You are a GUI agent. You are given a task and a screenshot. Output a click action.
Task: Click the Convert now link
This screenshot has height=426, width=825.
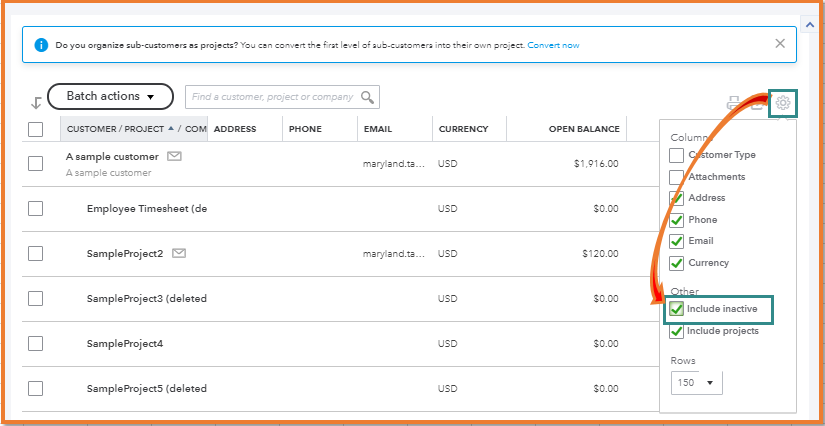pyautogui.click(x=553, y=45)
